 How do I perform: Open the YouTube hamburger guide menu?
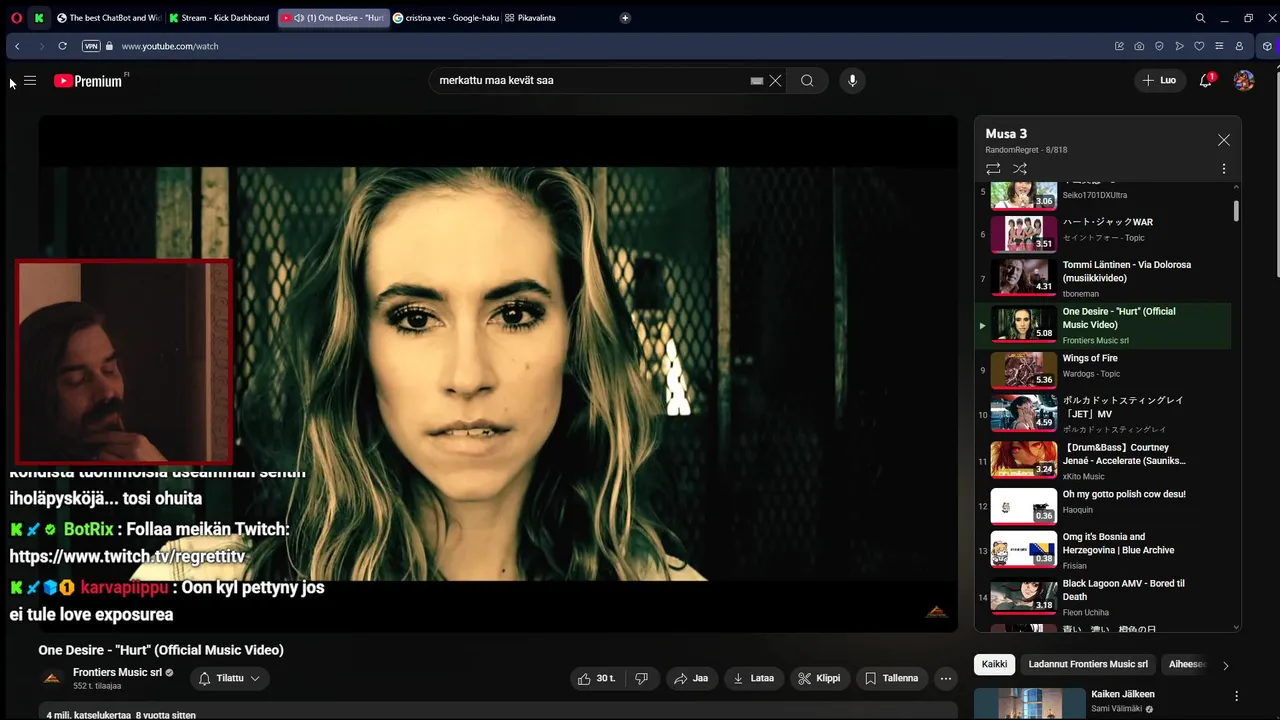click(x=30, y=81)
